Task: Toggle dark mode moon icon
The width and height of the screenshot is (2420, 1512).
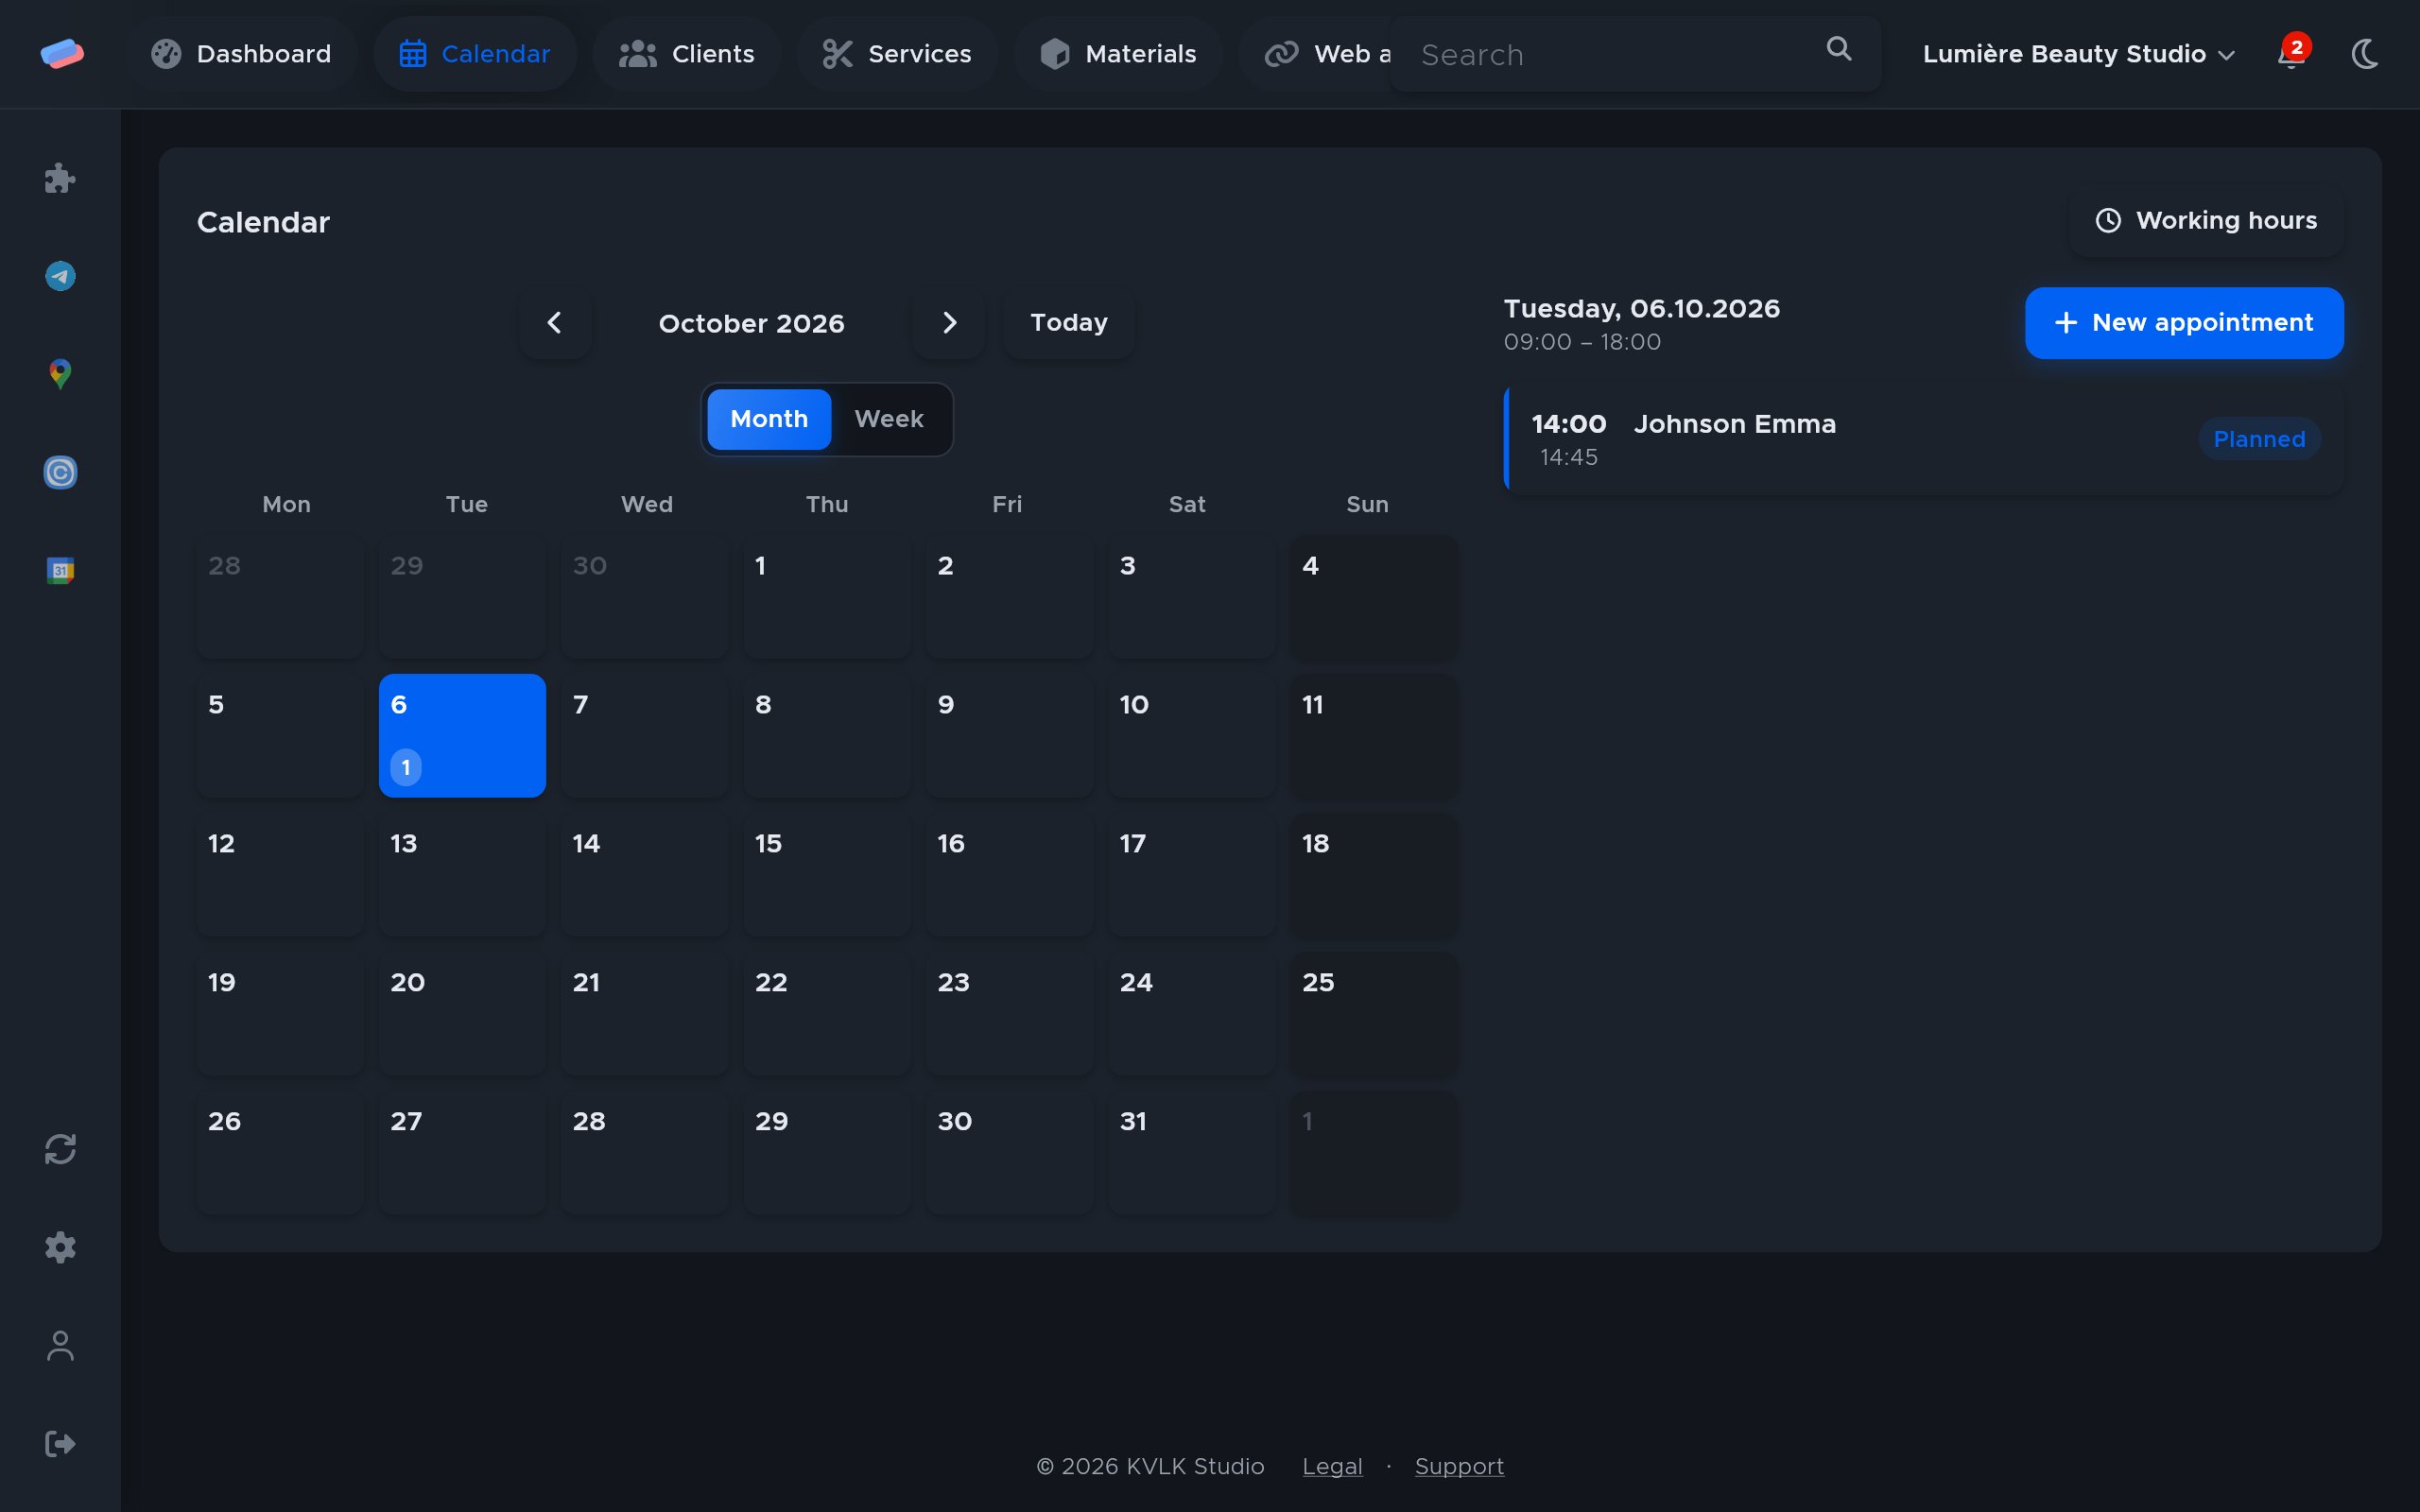Action: point(2365,53)
